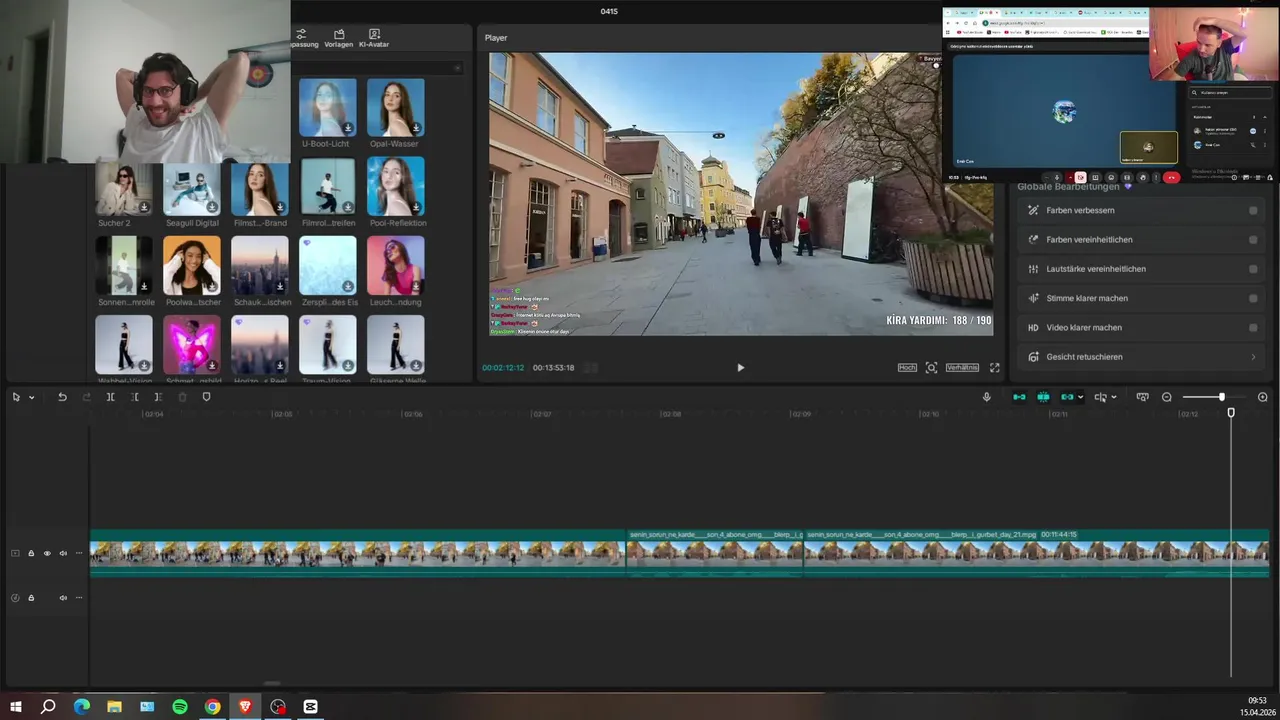
Task: Click the full-screen preview icon in the Player
Action: click(x=994, y=368)
